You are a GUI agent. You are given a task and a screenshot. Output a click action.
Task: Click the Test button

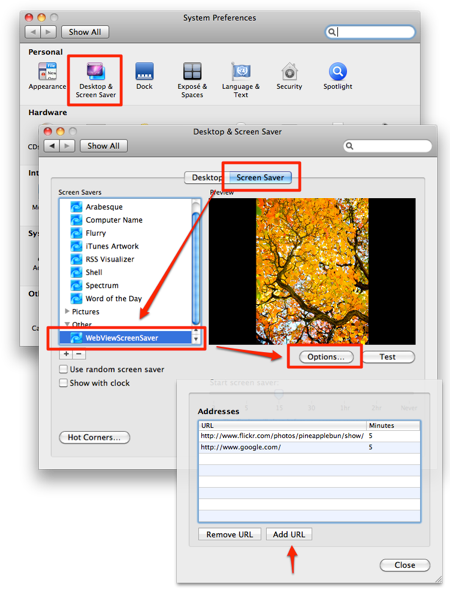point(388,357)
